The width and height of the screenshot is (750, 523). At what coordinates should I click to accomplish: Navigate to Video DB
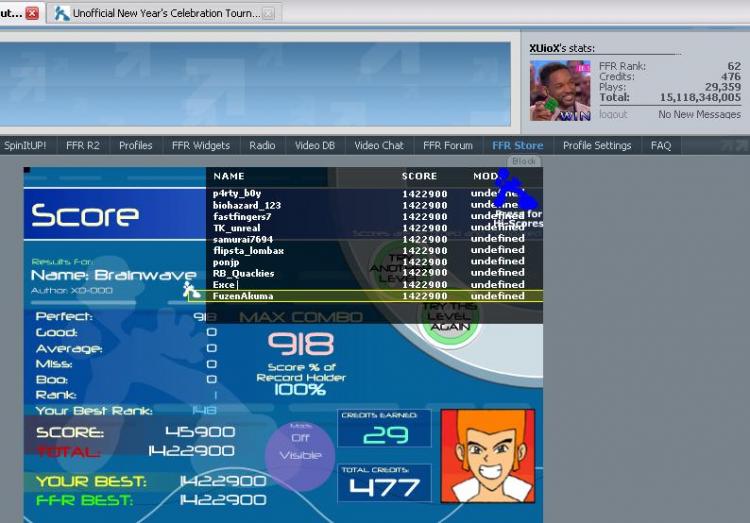click(x=315, y=145)
